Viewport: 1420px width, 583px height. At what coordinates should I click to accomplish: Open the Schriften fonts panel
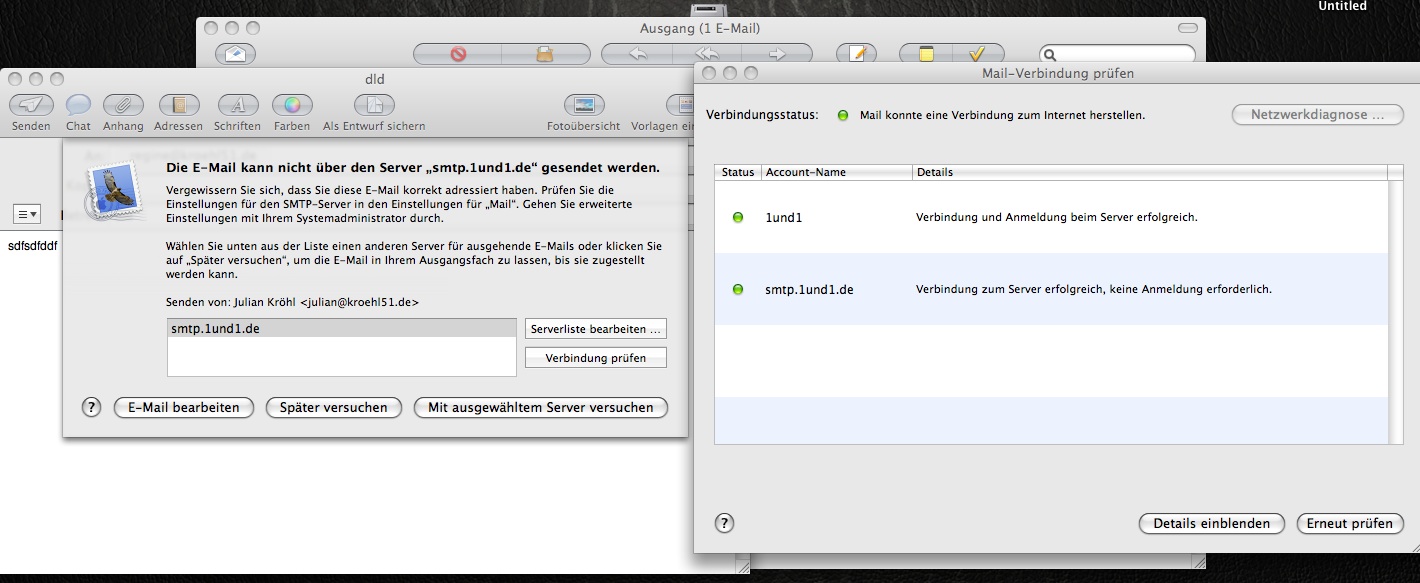pyautogui.click(x=237, y=105)
